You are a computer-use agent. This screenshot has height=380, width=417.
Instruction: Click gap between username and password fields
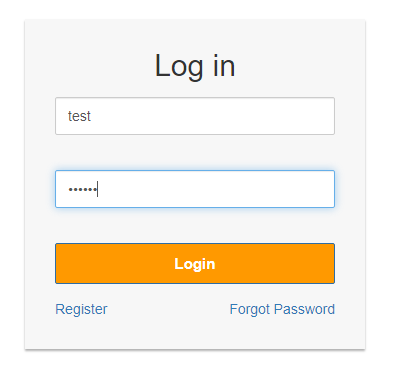click(x=195, y=152)
